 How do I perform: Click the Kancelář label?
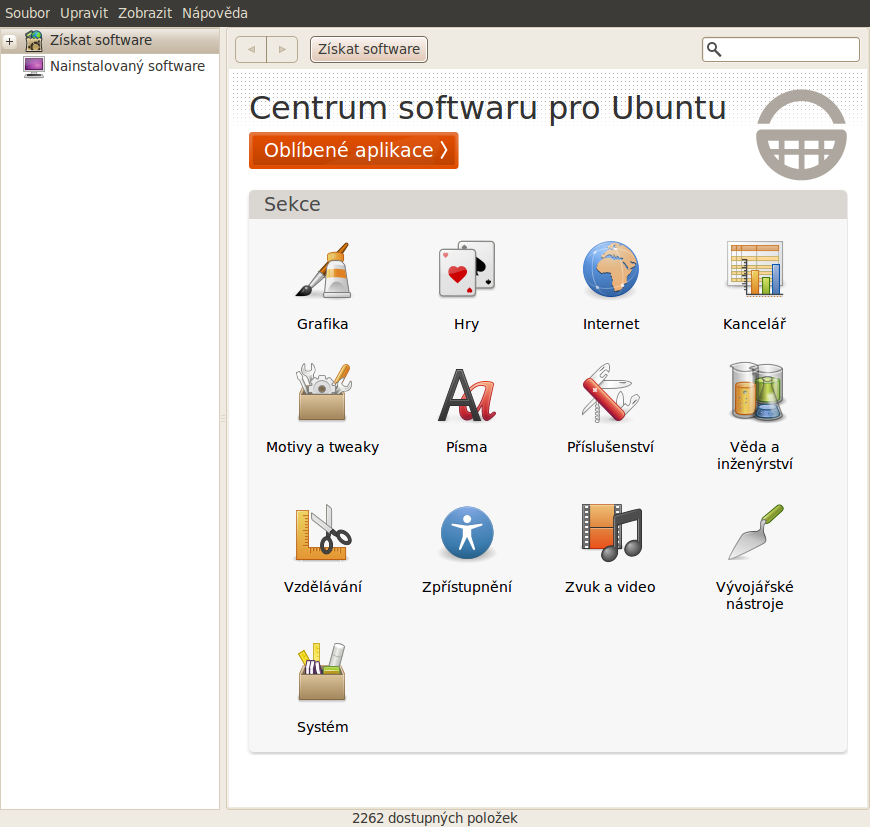click(x=755, y=324)
